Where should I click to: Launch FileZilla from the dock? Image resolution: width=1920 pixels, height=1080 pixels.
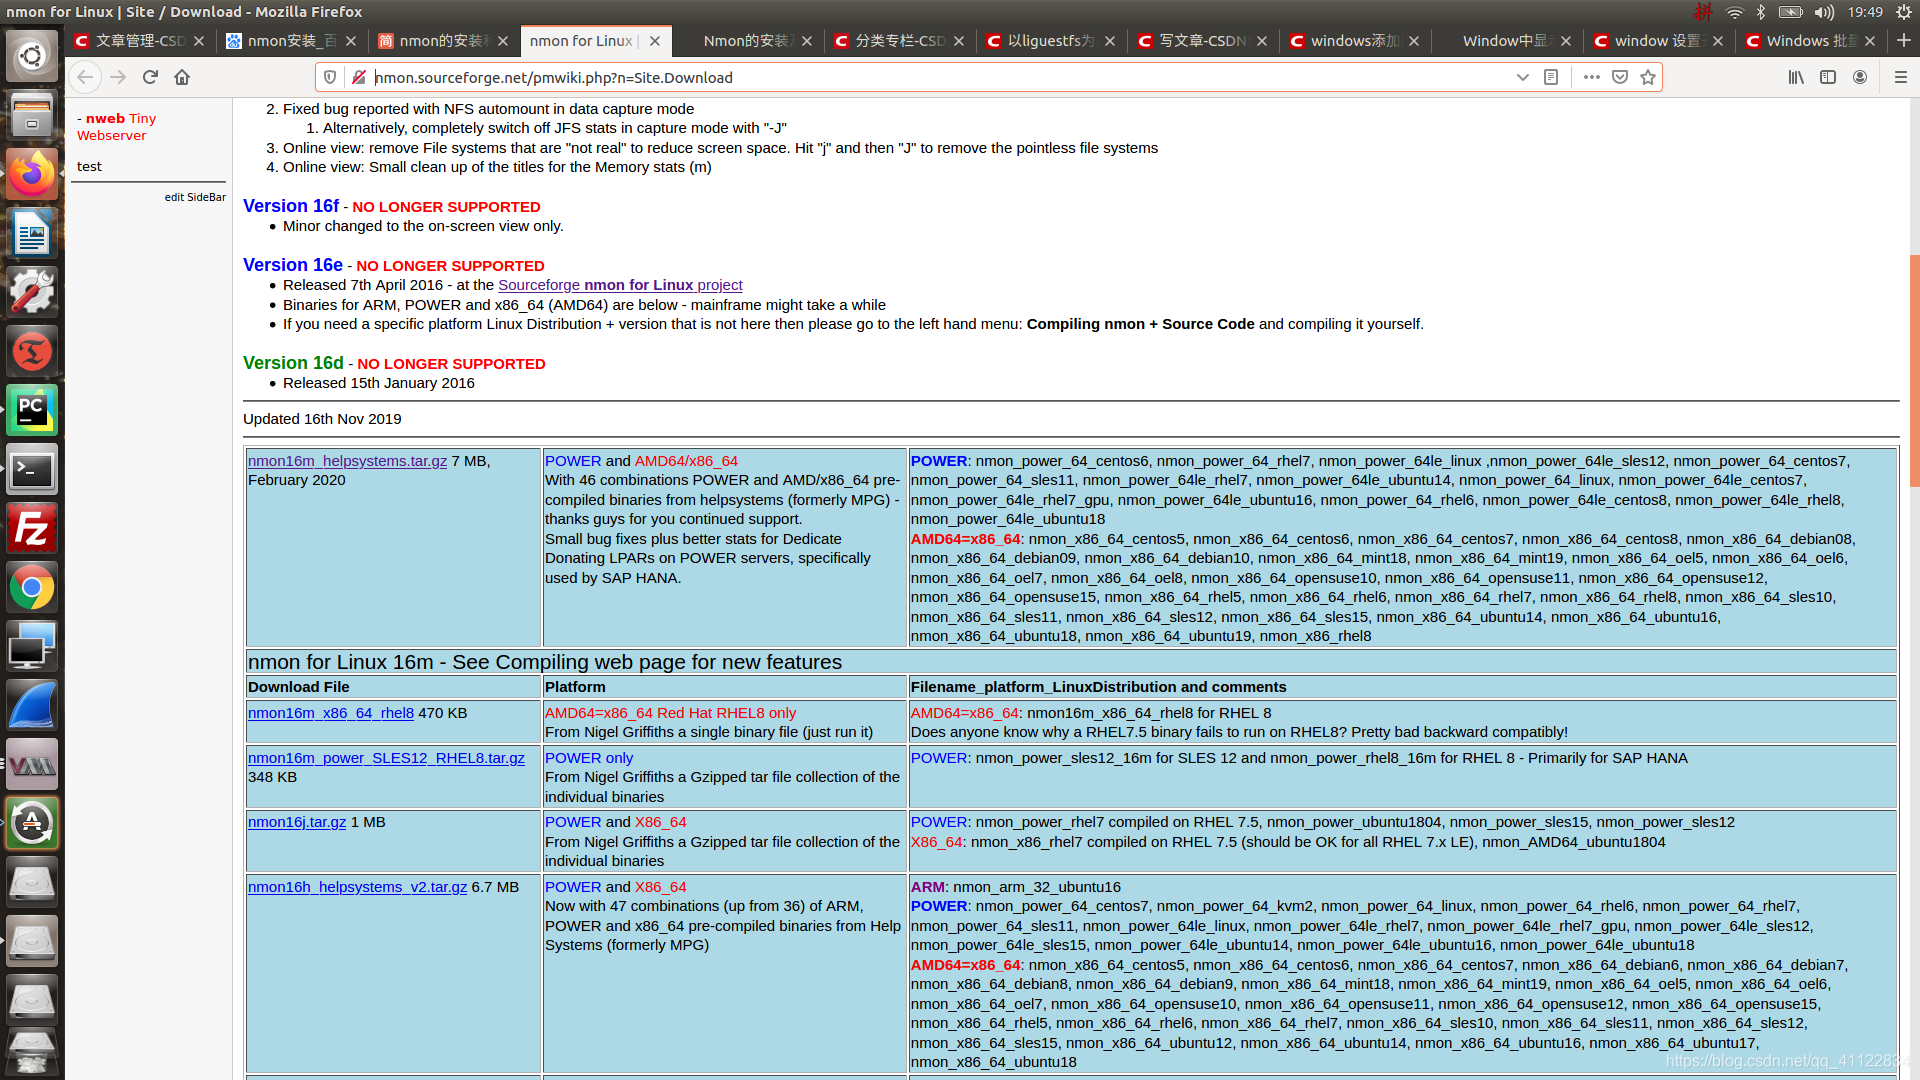32,529
